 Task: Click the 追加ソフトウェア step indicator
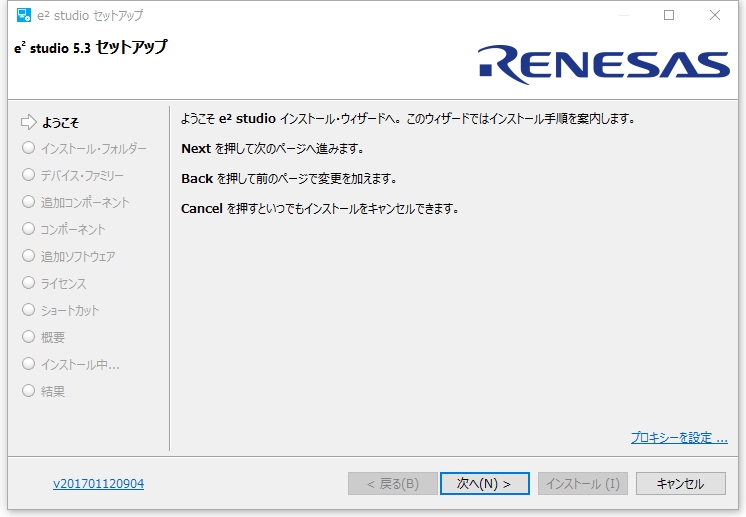tap(29, 256)
